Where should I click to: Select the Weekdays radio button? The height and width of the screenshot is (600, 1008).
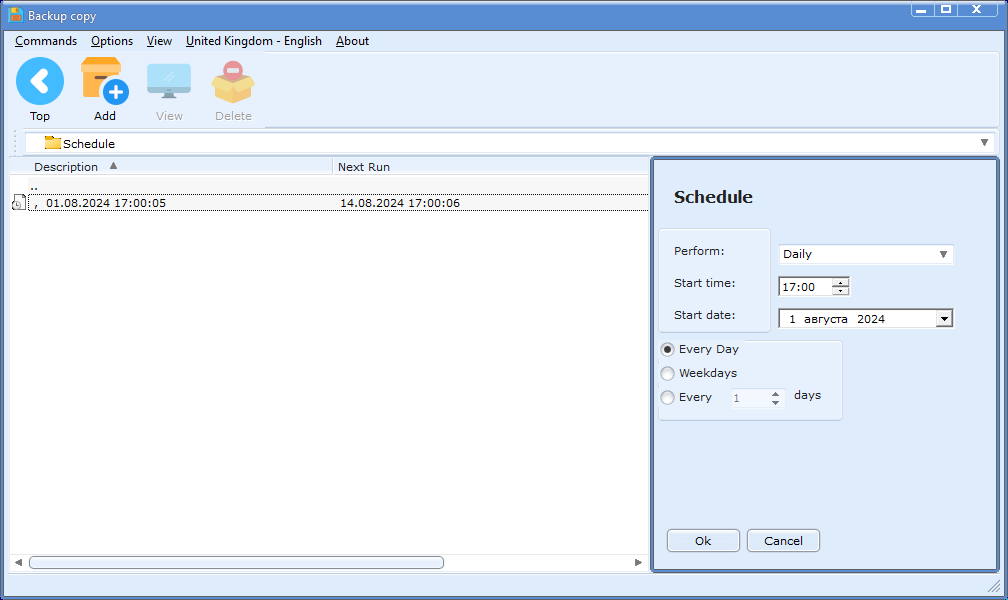pyautogui.click(x=668, y=373)
